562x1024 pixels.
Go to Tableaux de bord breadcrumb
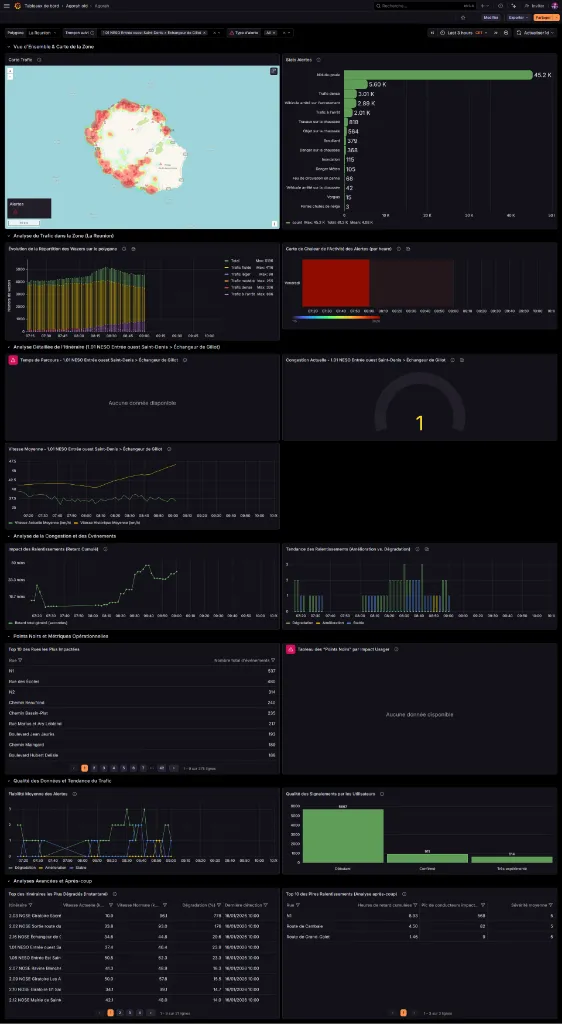coord(40,5)
